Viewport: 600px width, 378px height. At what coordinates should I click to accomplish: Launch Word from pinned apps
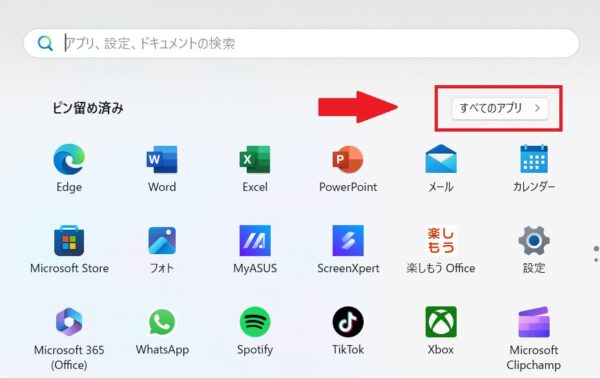162,159
